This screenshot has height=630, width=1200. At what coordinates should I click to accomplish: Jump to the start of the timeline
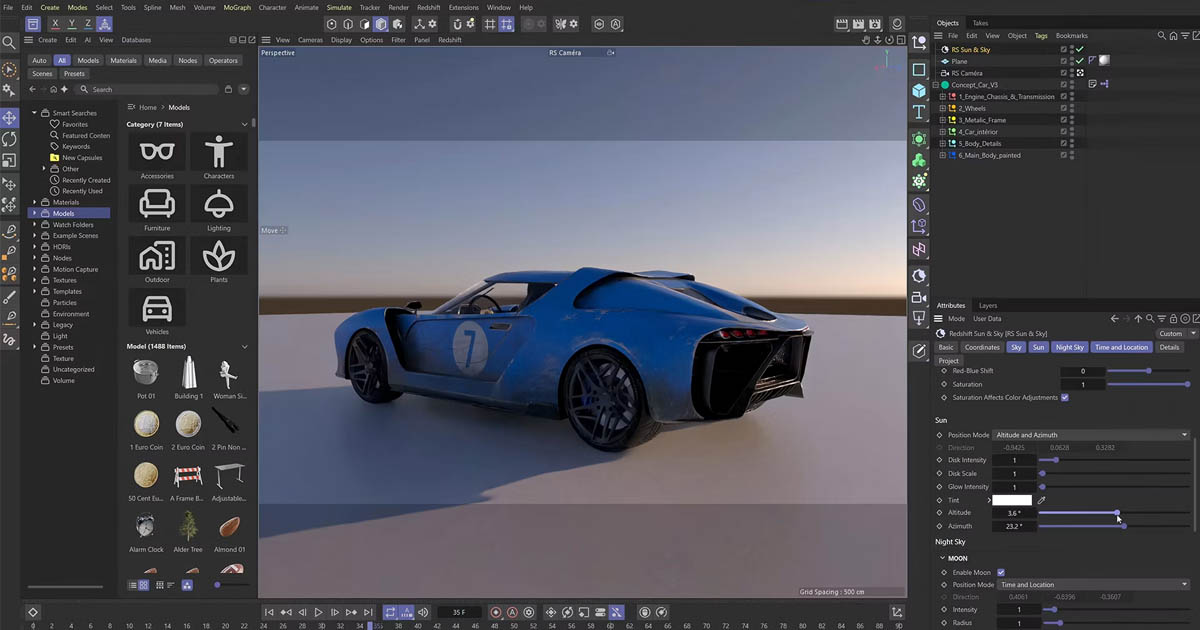click(269, 612)
